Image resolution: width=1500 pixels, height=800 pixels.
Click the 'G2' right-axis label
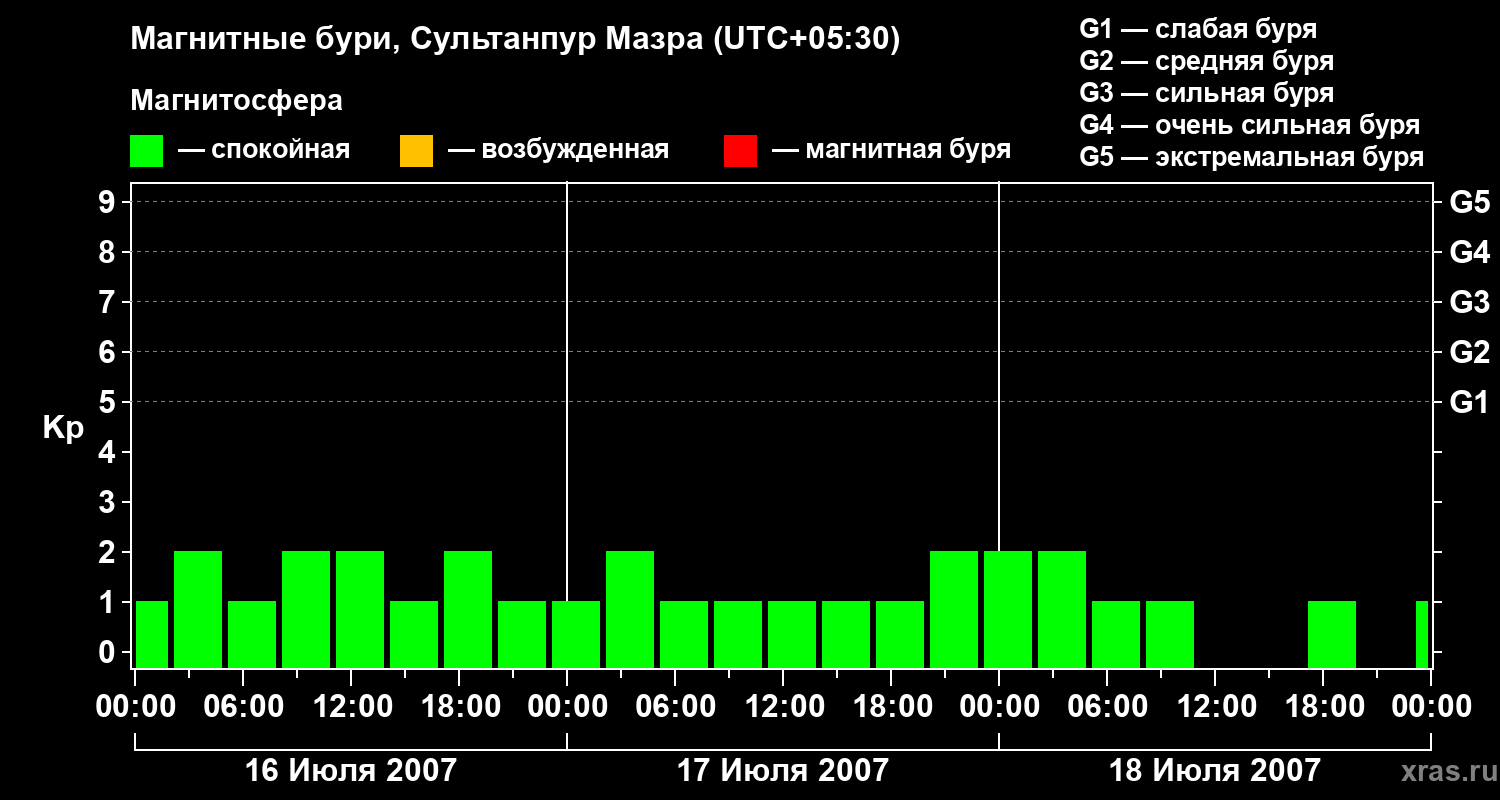1469,353
